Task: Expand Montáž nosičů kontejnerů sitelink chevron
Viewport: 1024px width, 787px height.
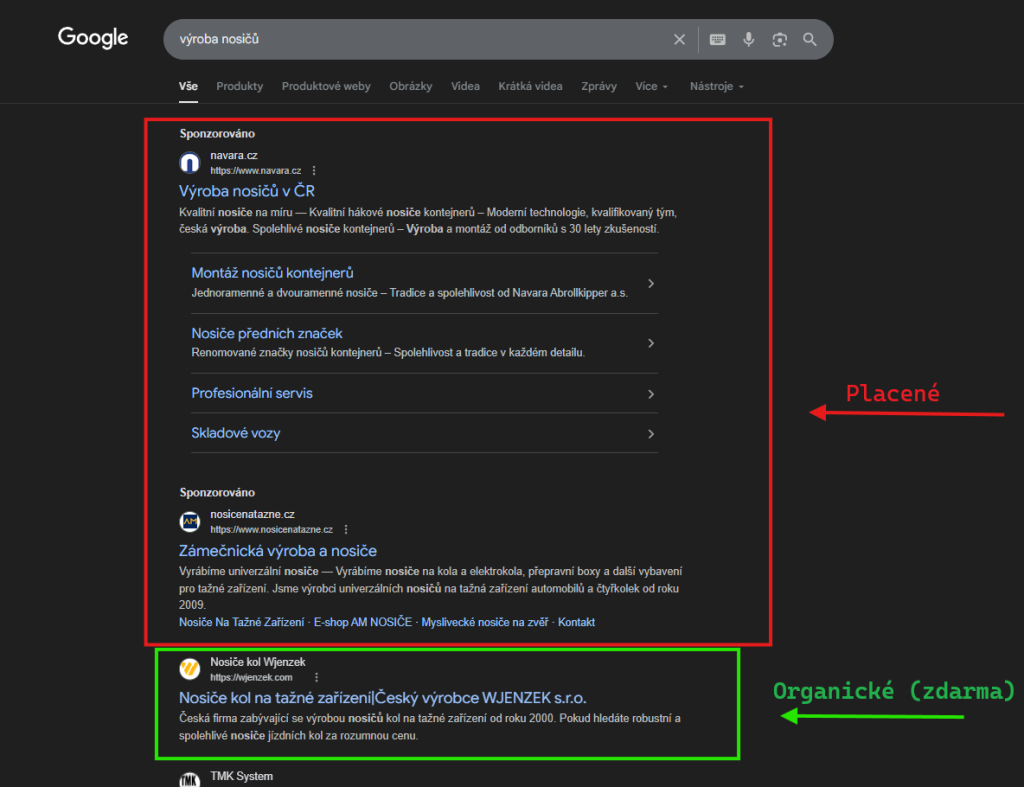Action: click(x=651, y=284)
